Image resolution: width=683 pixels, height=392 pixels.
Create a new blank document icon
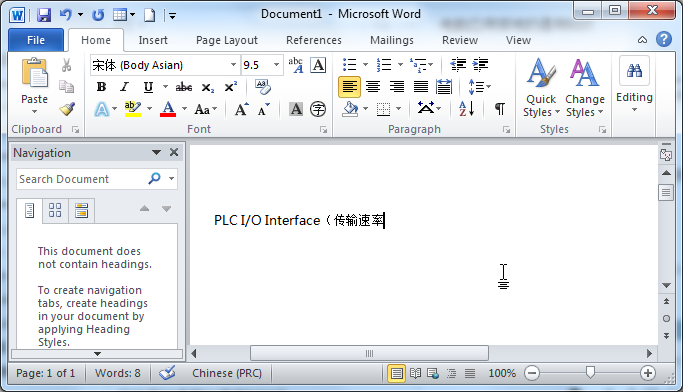[x=149, y=15]
